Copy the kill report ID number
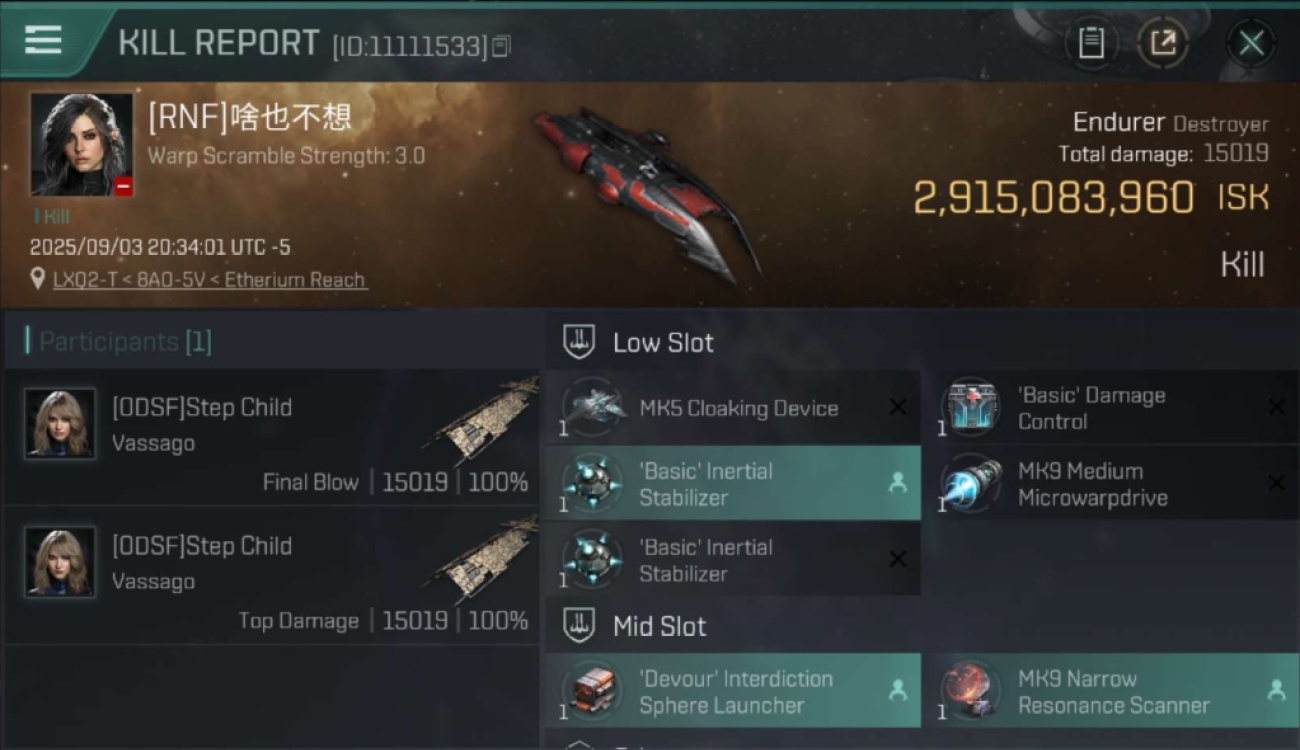 coord(501,46)
